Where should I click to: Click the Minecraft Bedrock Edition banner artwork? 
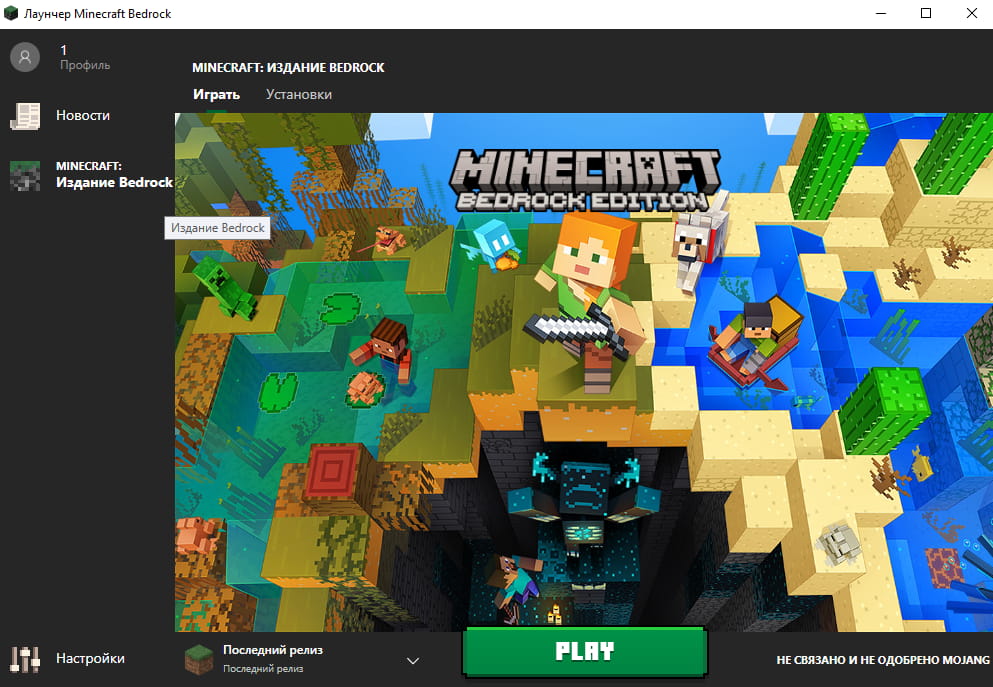pos(584,372)
